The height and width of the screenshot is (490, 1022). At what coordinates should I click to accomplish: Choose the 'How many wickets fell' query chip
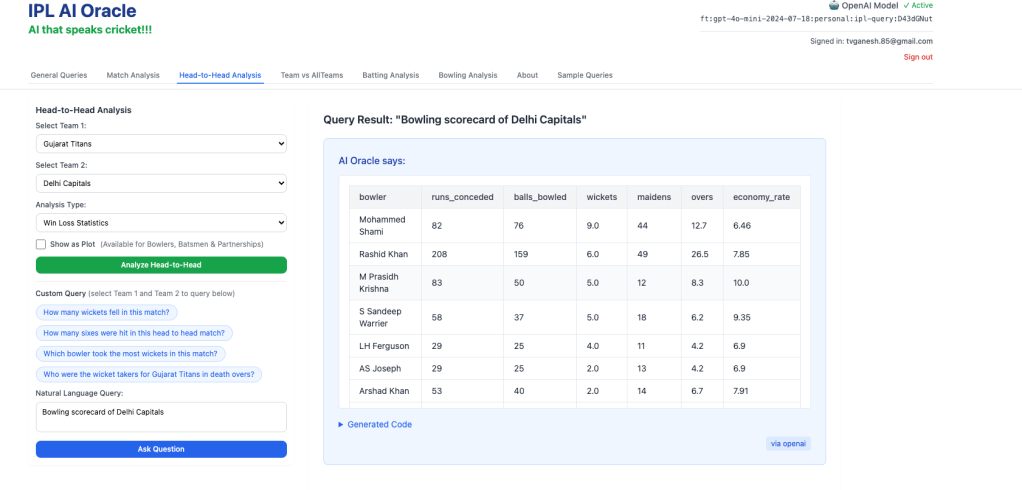(x=108, y=312)
